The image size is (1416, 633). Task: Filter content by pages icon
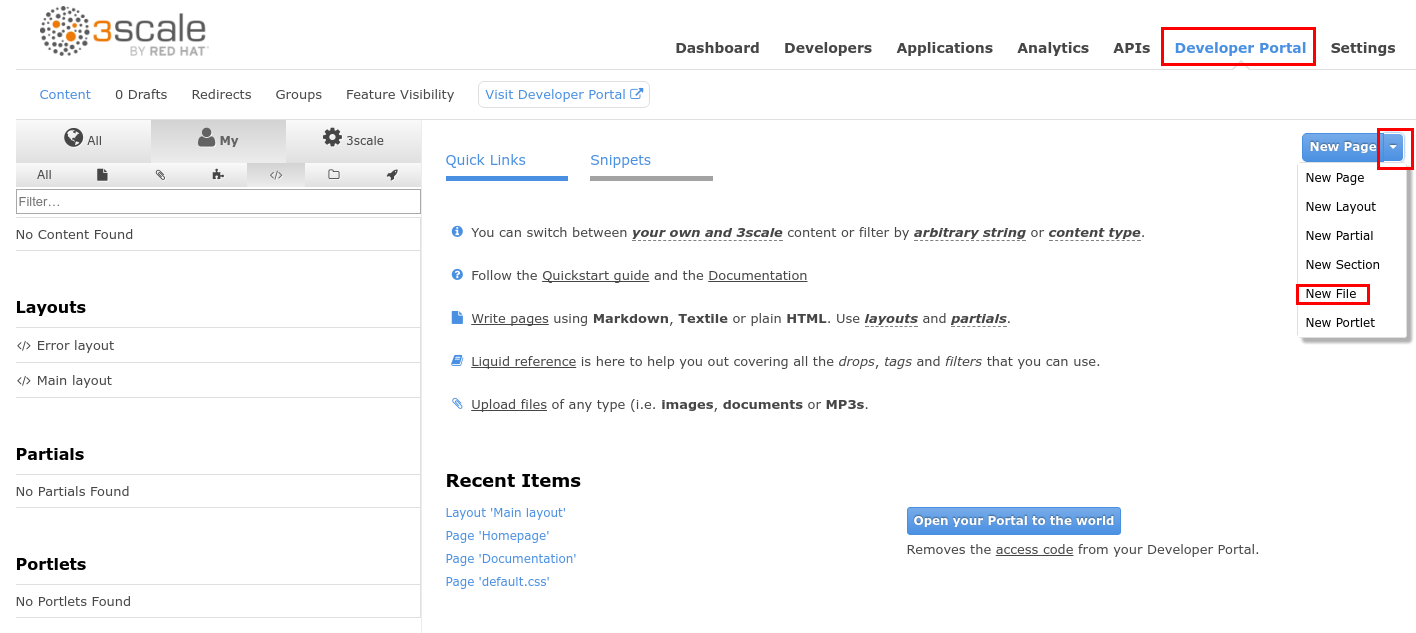click(x=102, y=175)
